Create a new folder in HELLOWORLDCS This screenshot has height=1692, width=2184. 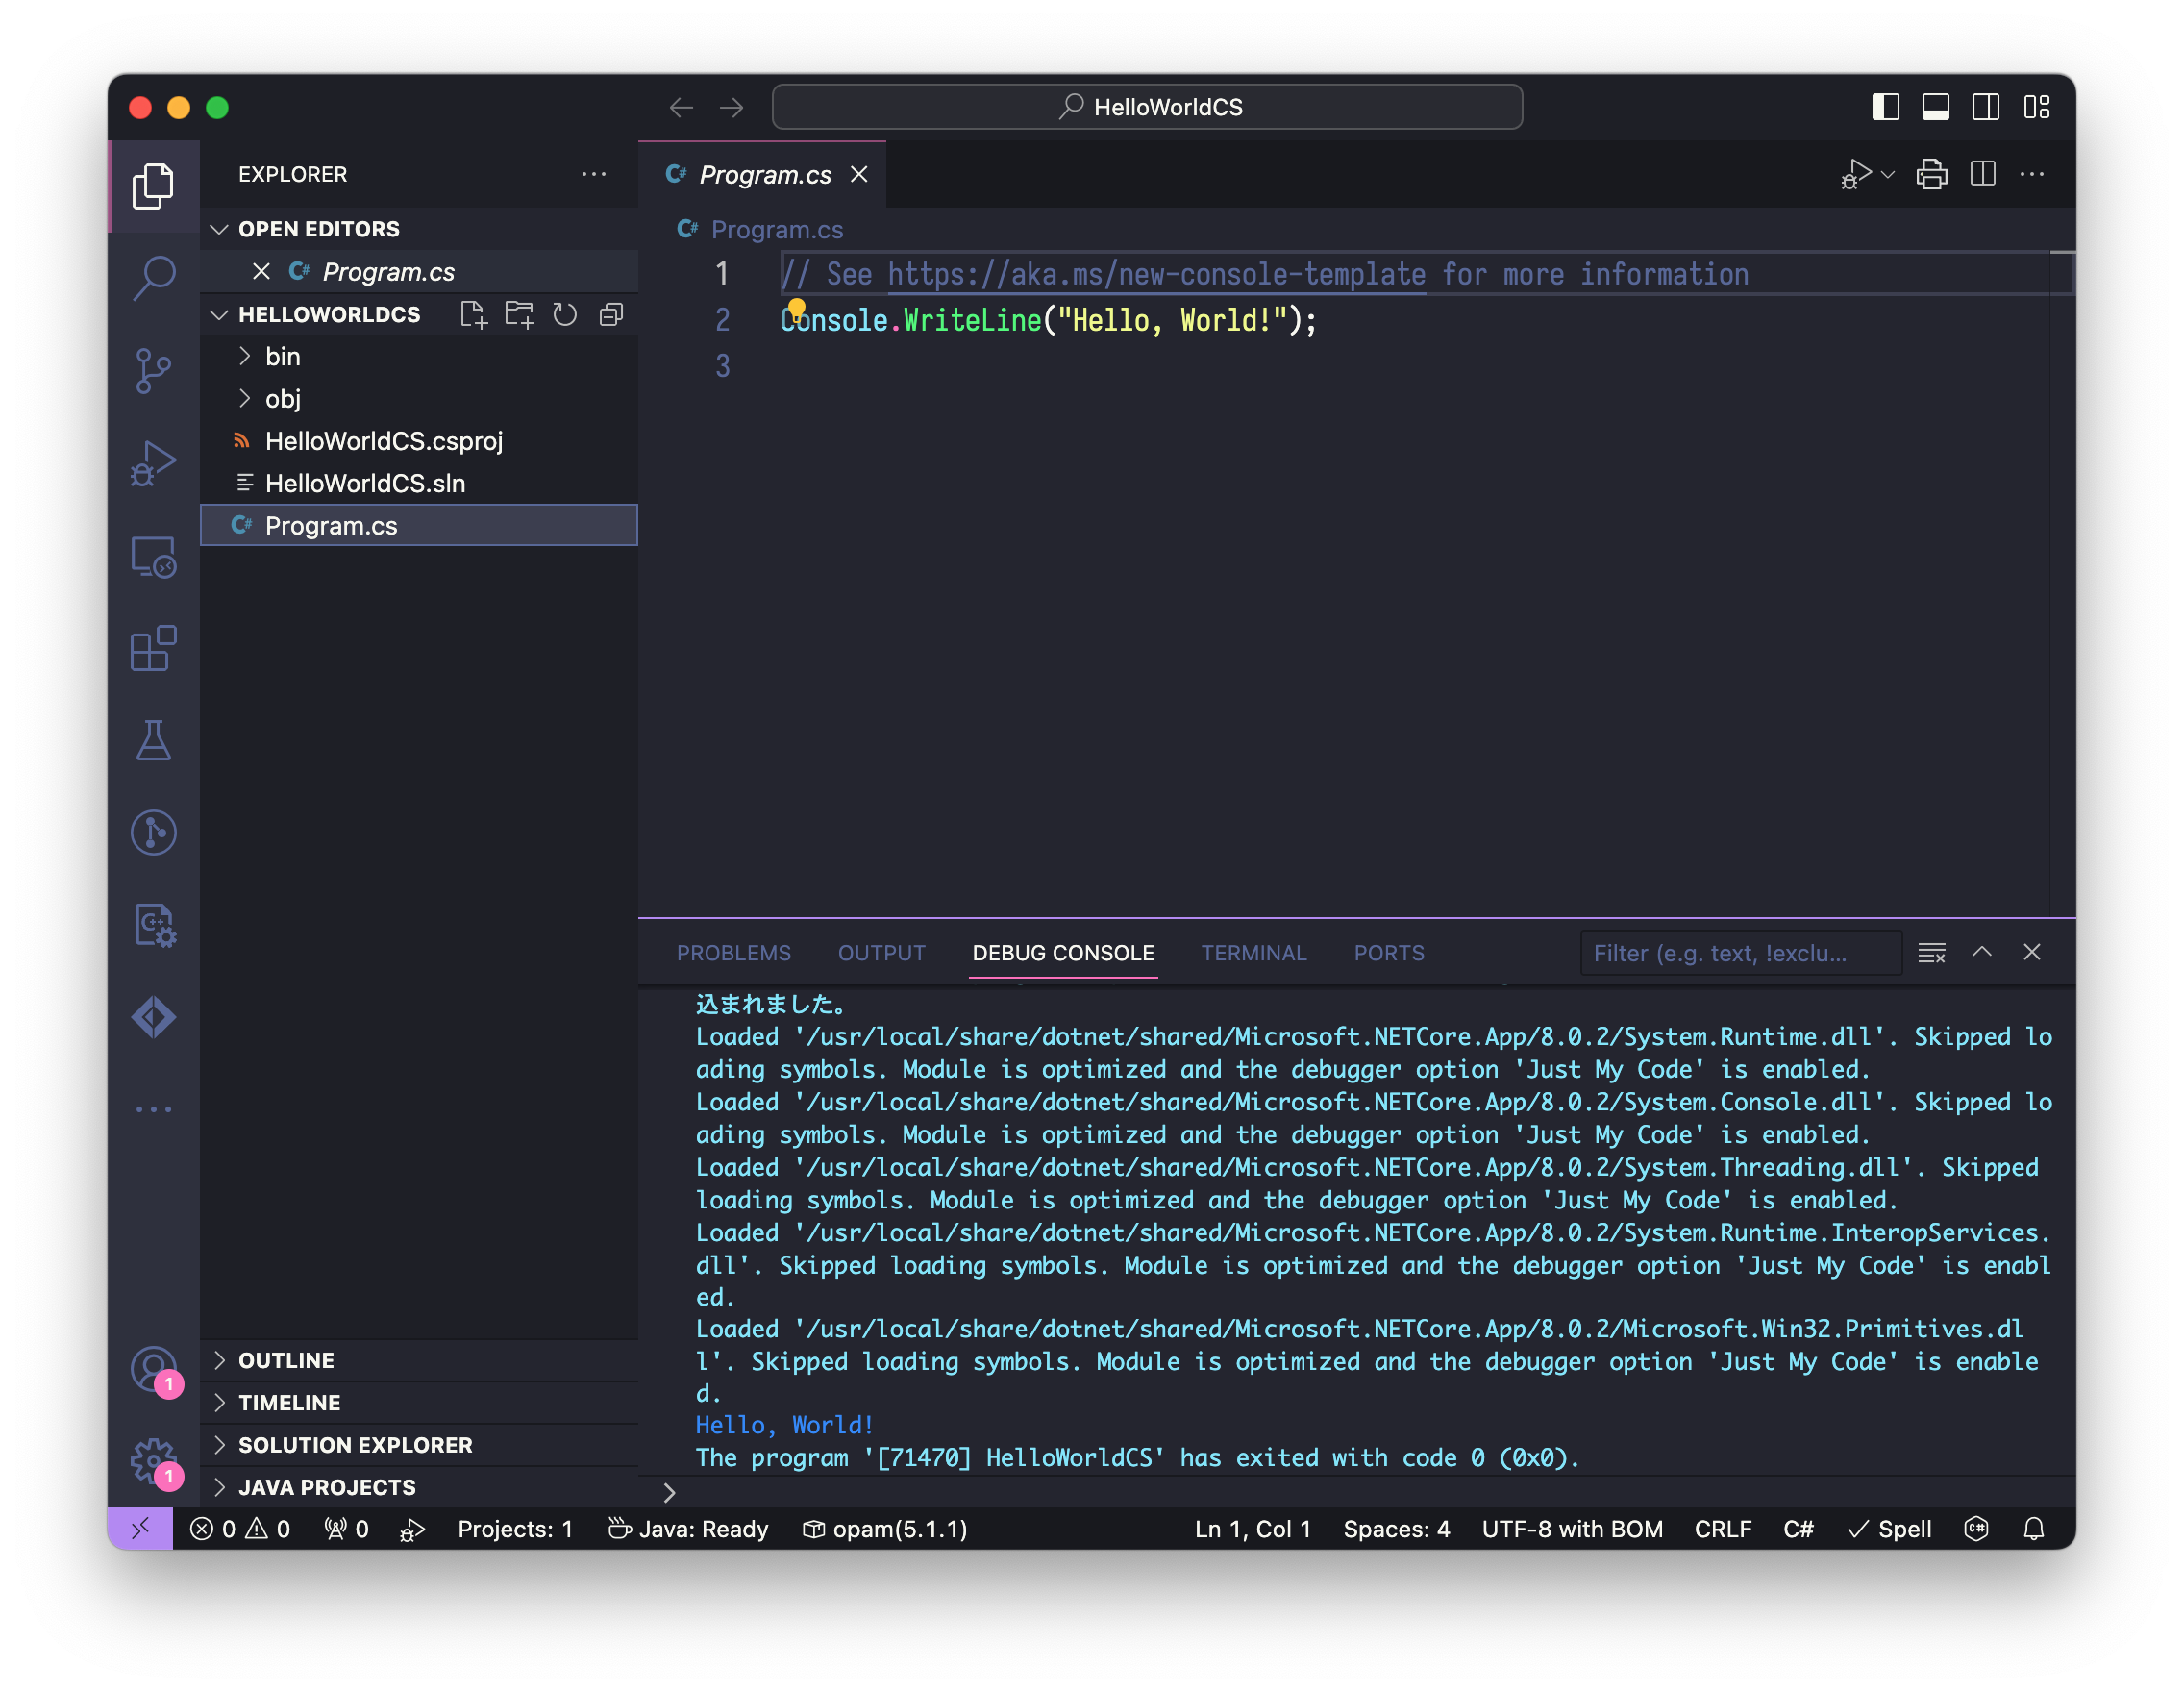[x=519, y=315]
